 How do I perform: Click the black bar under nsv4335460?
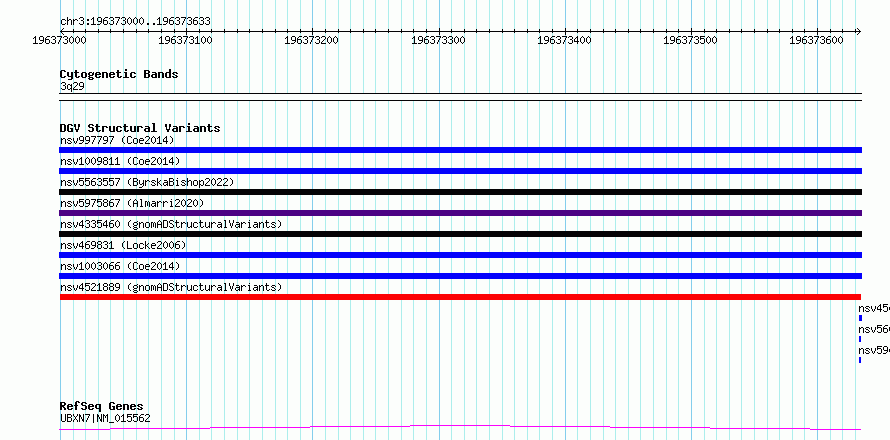click(x=460, y=234)
